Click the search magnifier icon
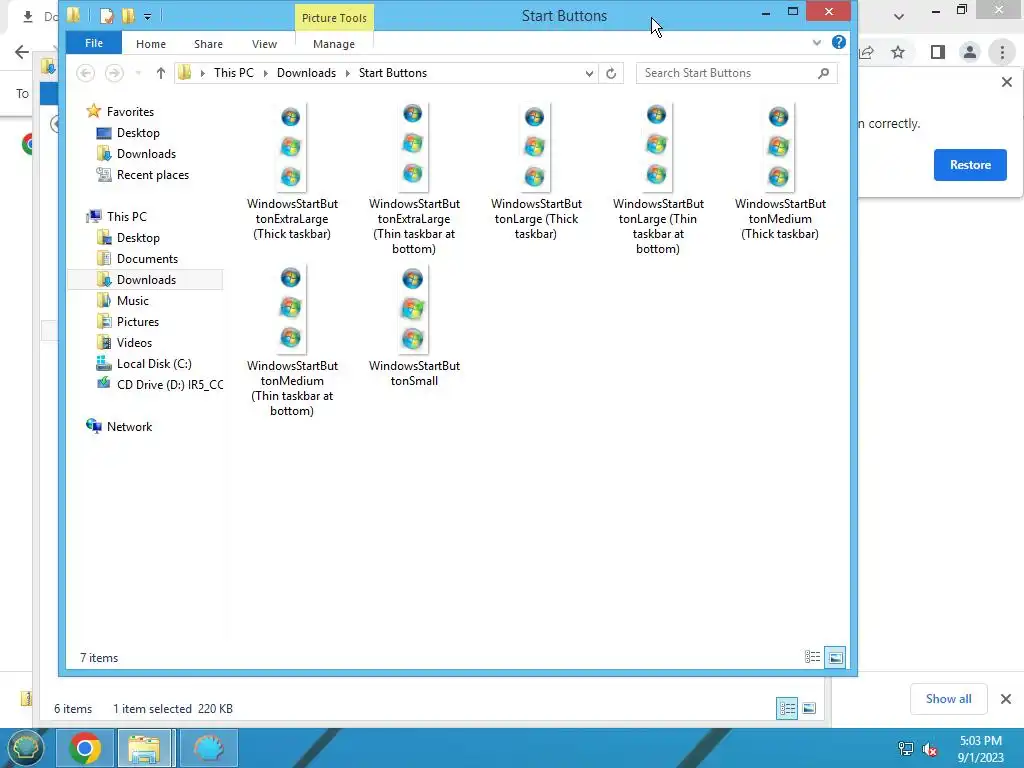This screenshot has height=768, width=1024. tap(824, 73)
